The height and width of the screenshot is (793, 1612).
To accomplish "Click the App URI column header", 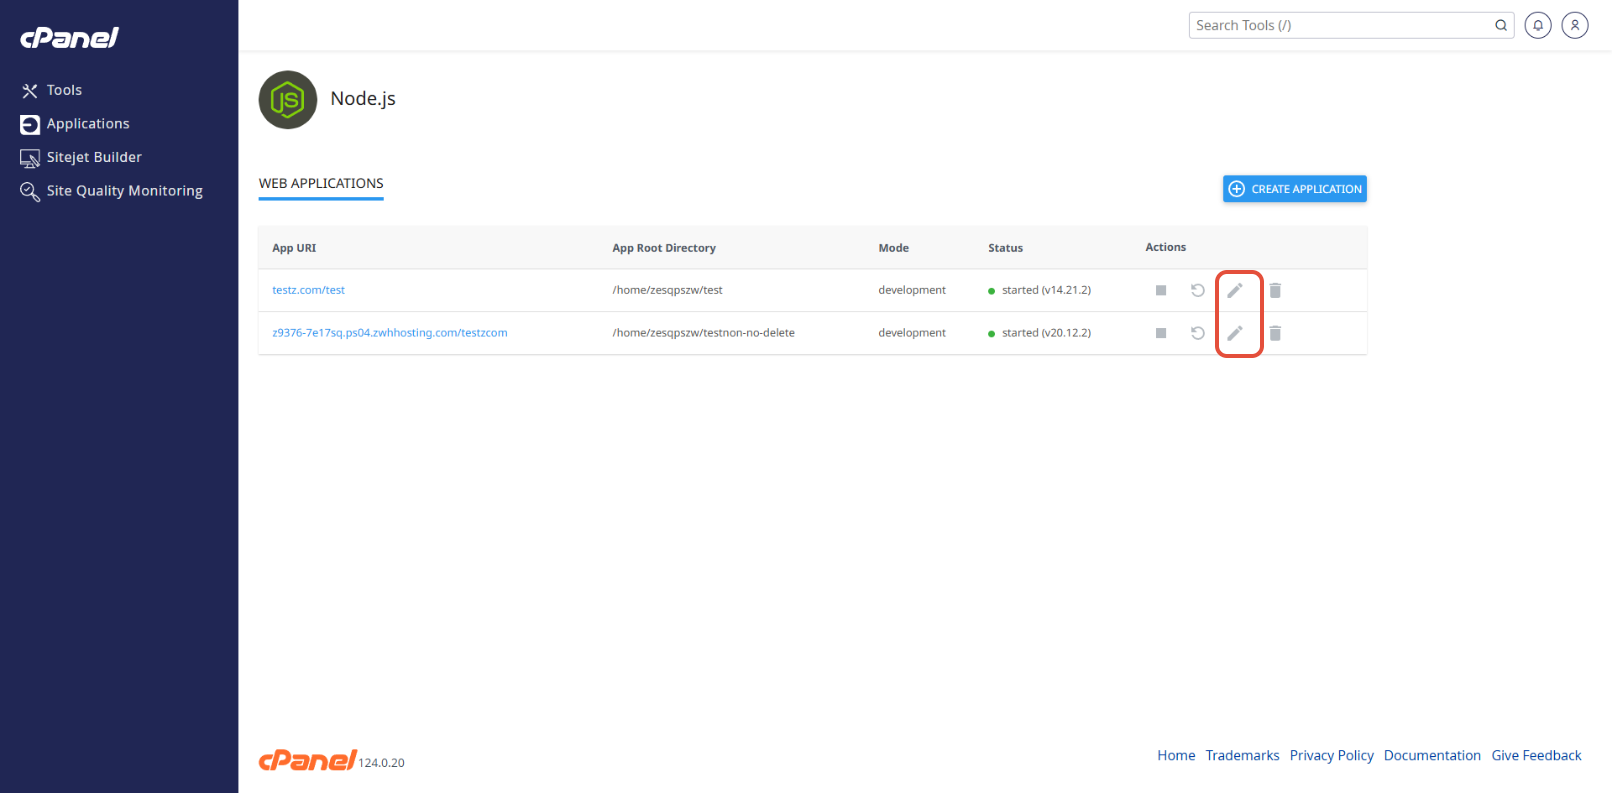I will 294,248.
